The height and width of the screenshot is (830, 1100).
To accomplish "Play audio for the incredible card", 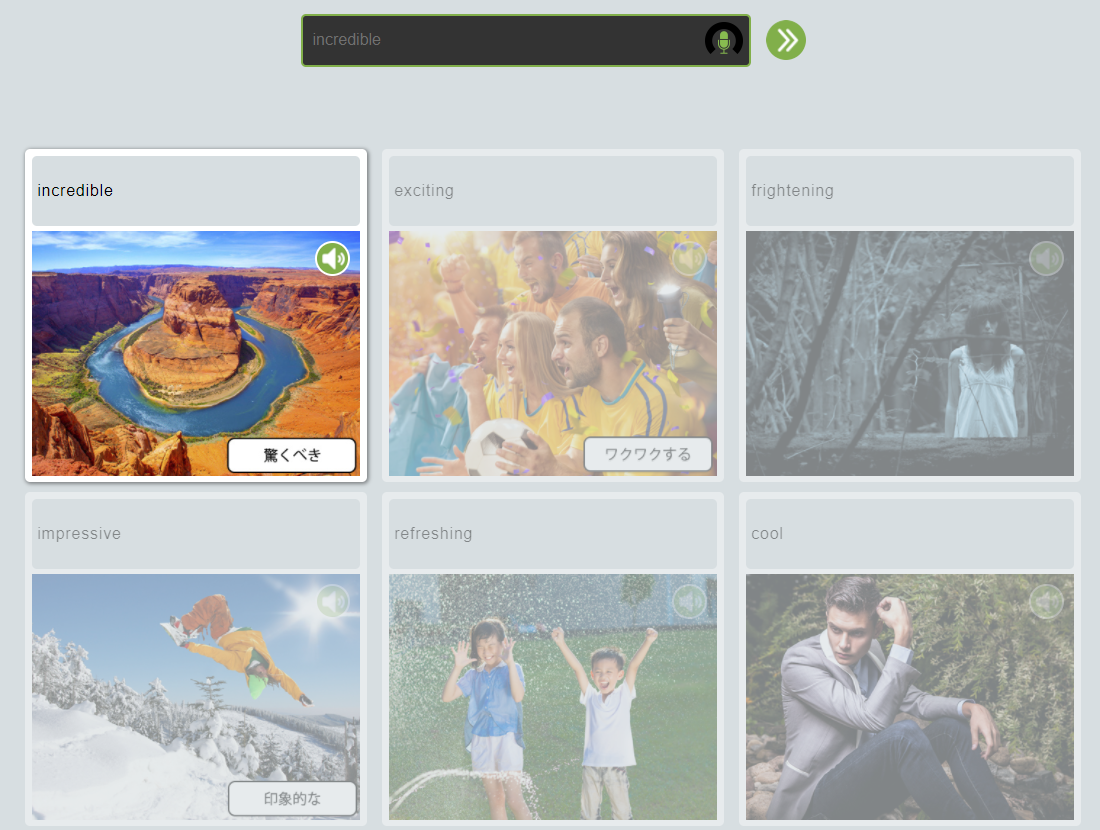I will (333, 259).
